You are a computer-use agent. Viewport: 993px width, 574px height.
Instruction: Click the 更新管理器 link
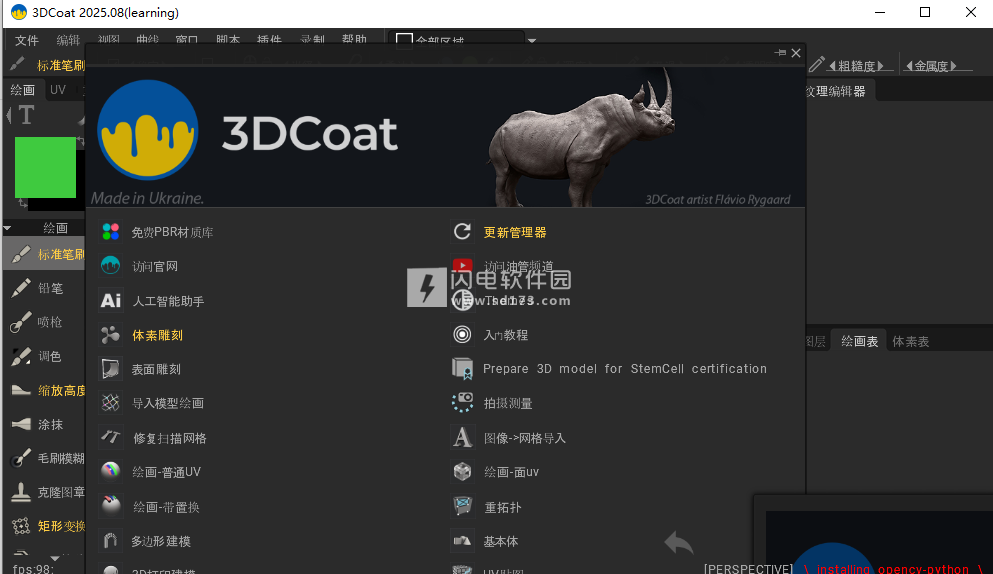coord(515,233)
